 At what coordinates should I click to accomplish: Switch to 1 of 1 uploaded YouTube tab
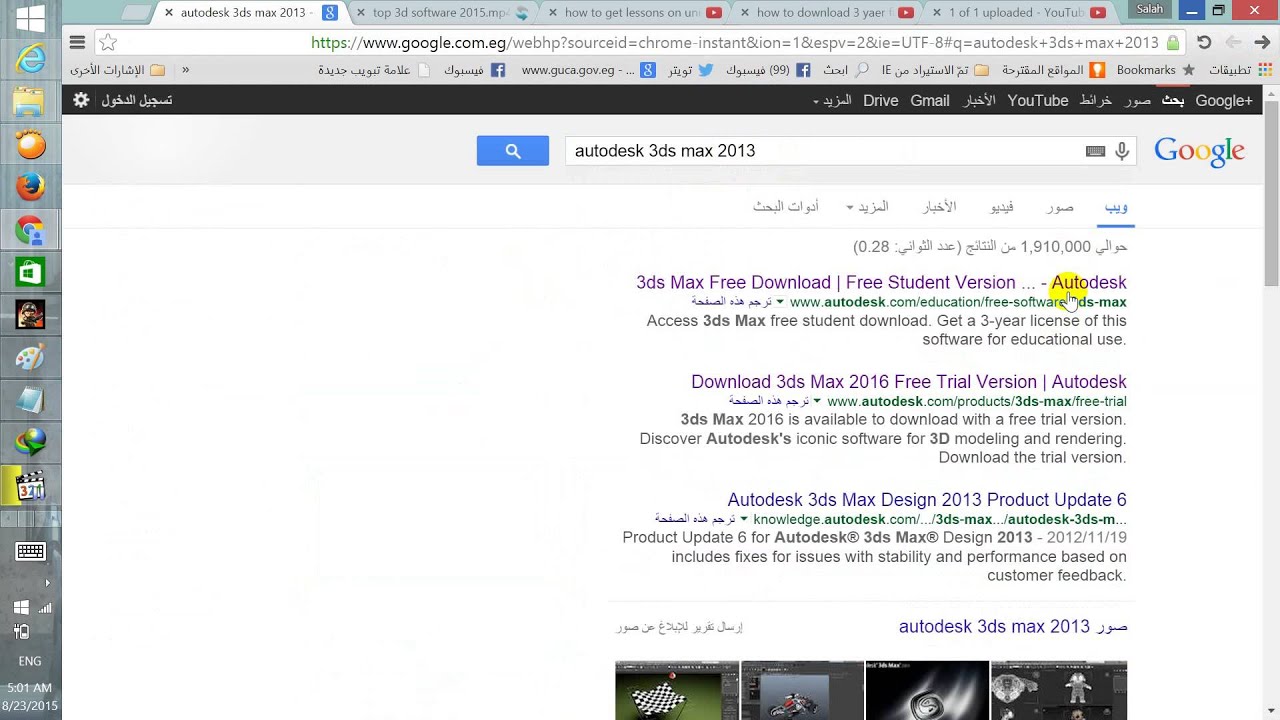pos(1016,13)
